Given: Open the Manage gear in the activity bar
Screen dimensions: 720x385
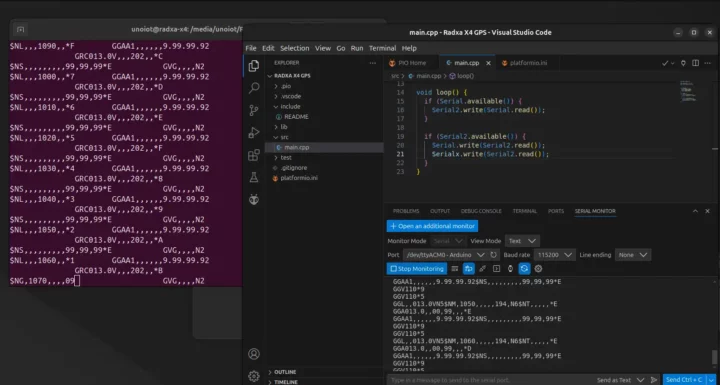Looking at the screenshot, I should click(253, 376).
